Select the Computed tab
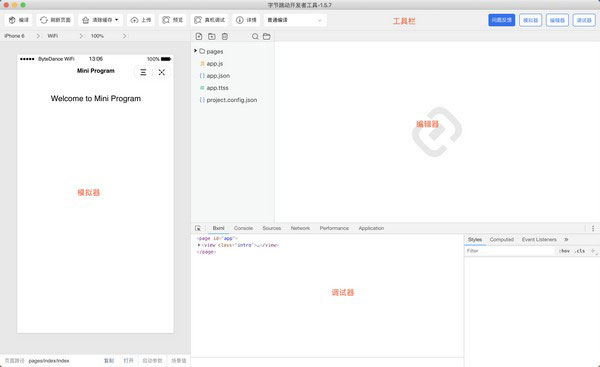This screenshot has height=367, width=600. pyautogui.click(x=502, y=240)
